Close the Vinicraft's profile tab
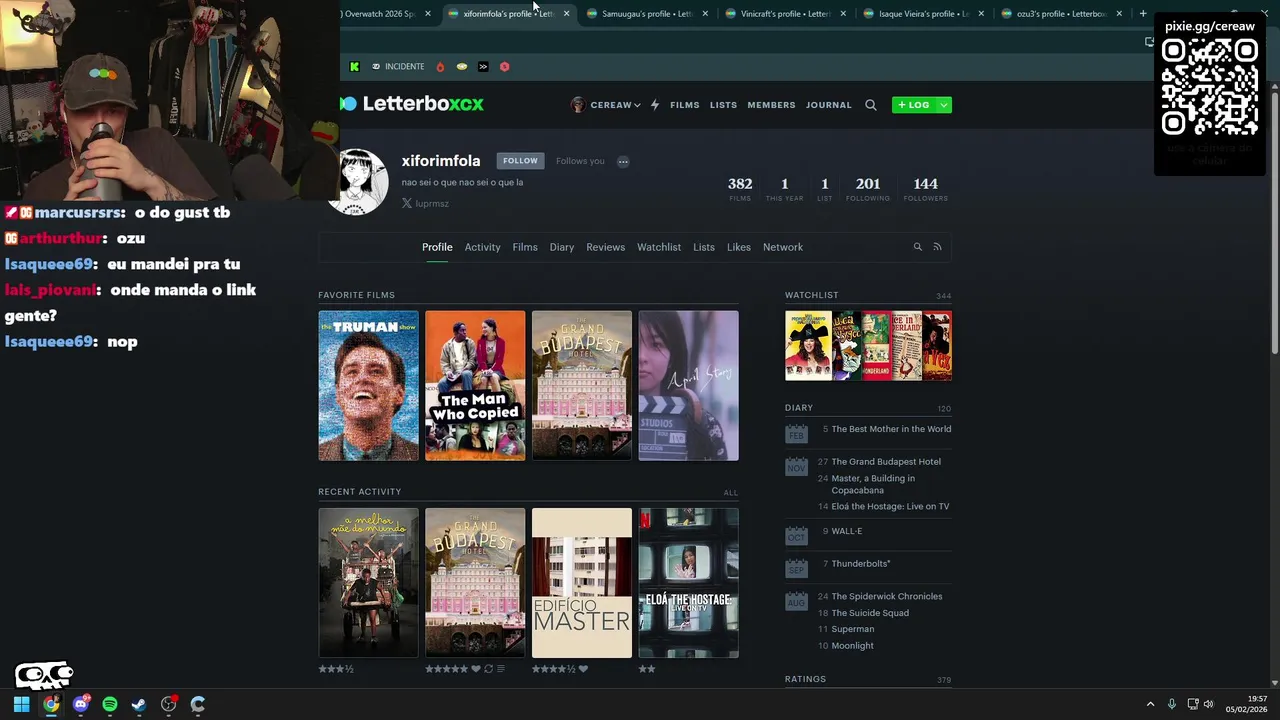 click(843, 14)
